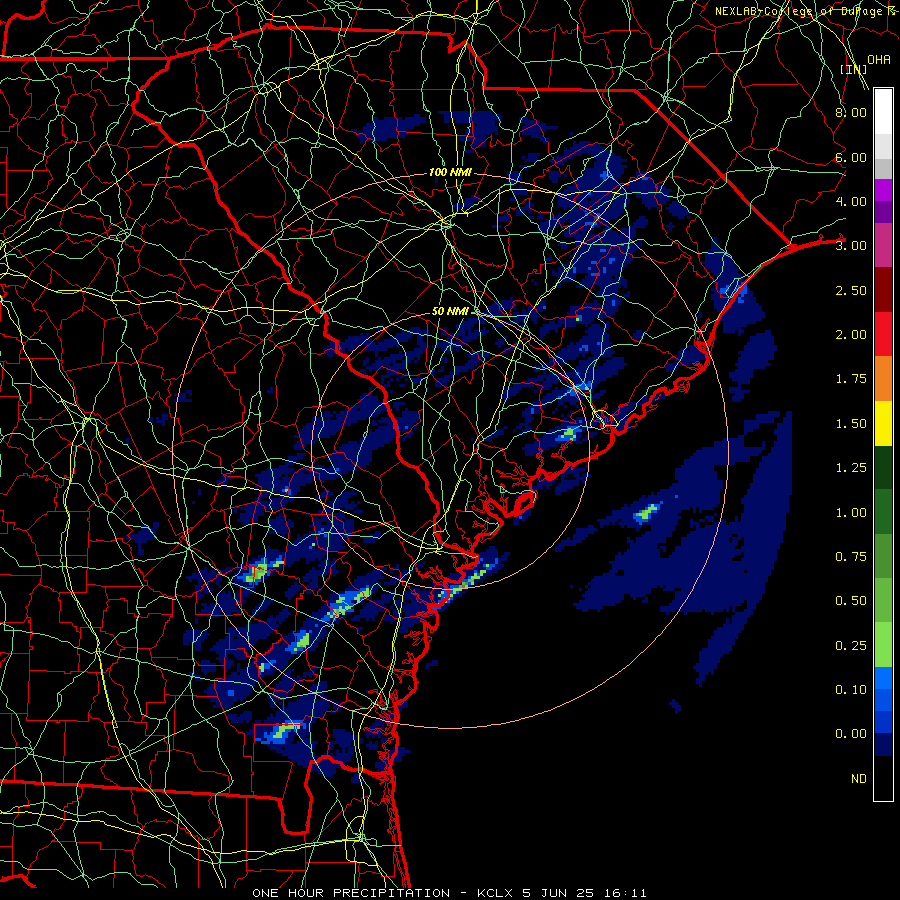This screenshot has width=900, height=900.
Task: Click the 0.50 legend label
Action: (x=851, y=601)
